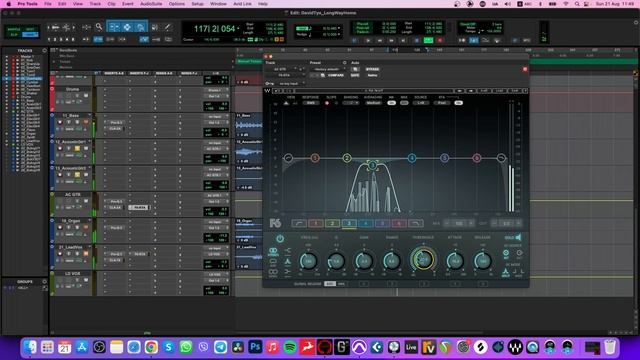The width and height of the screenshot is (640, 360).
Task: Click the transport Play button
Action: (368, 40)
